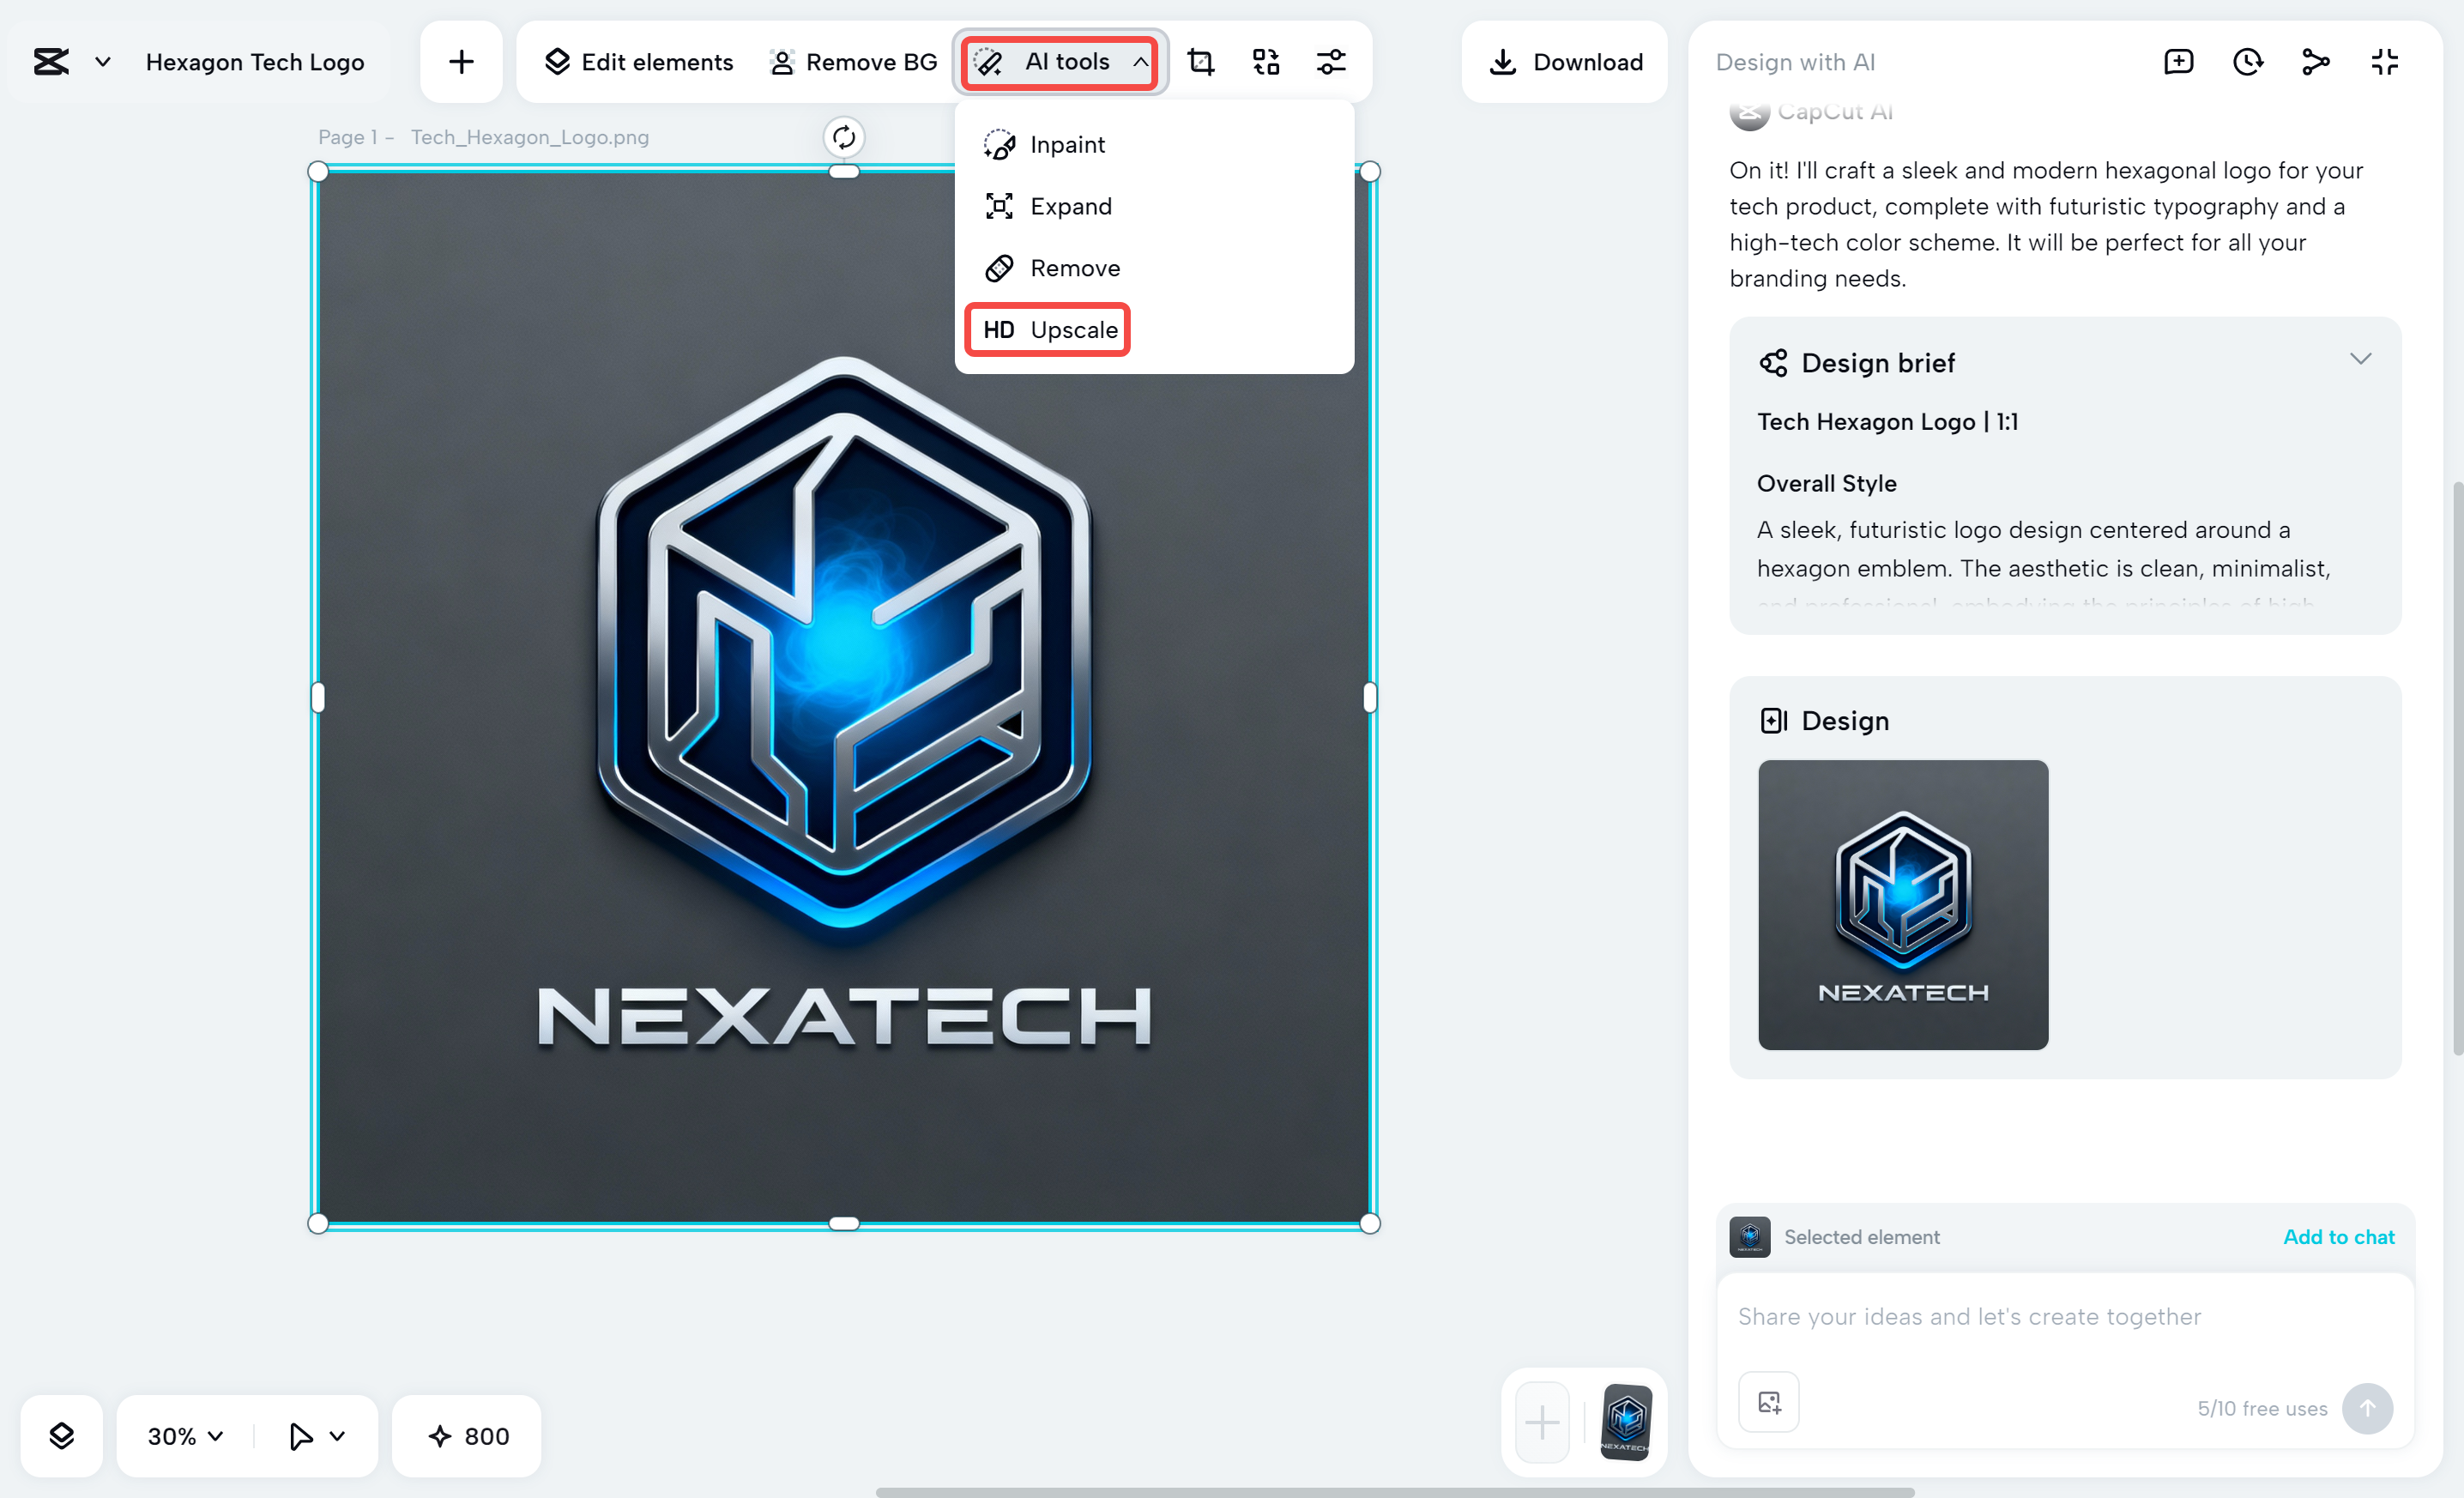Select Edit elements tool

click(638, 62)
